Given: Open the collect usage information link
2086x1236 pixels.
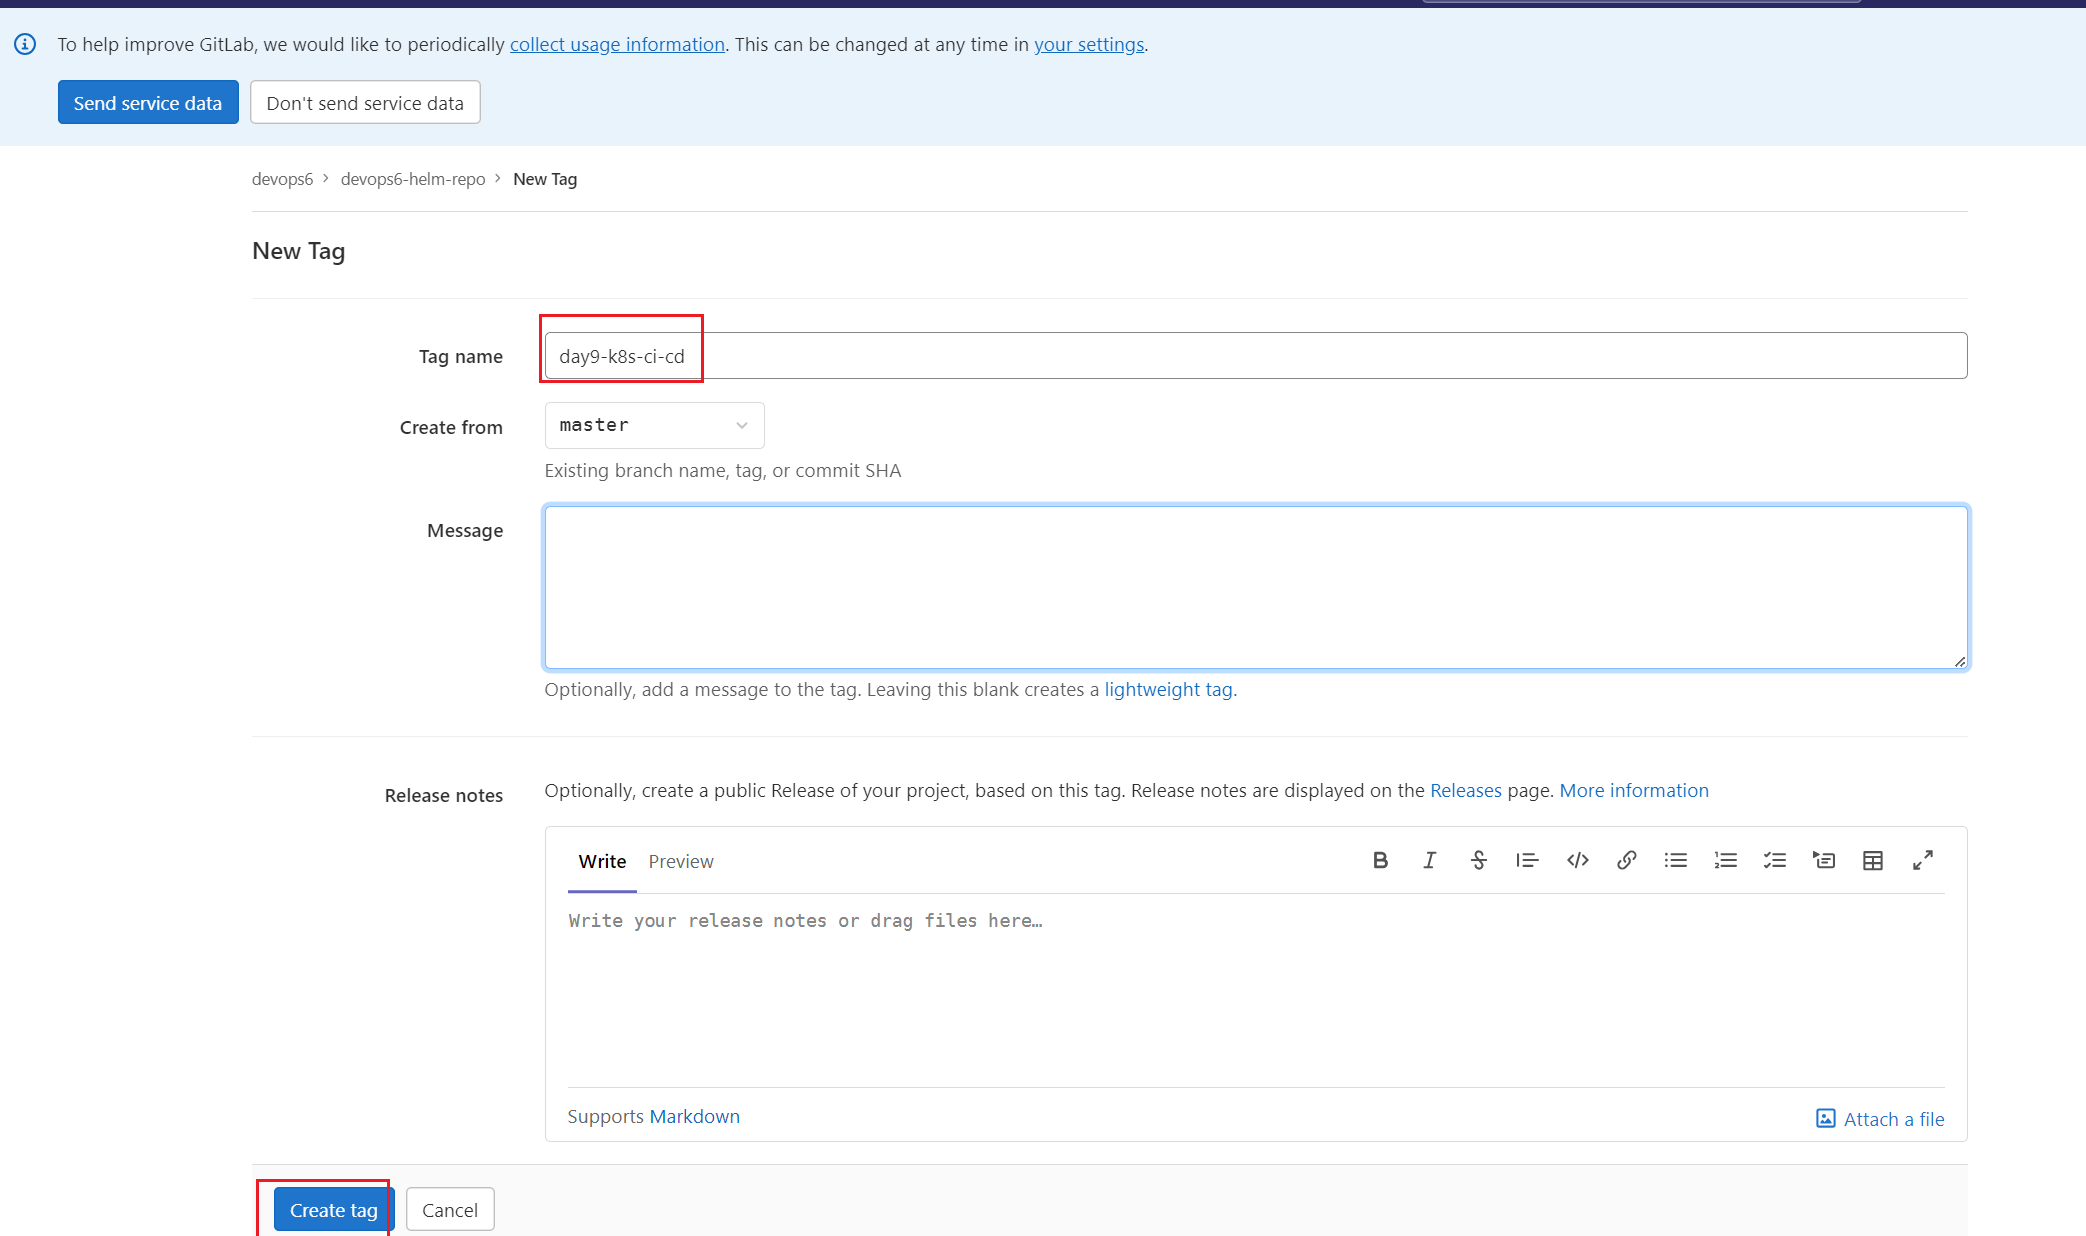Looking at the screenshot, I should coord(617,44).
